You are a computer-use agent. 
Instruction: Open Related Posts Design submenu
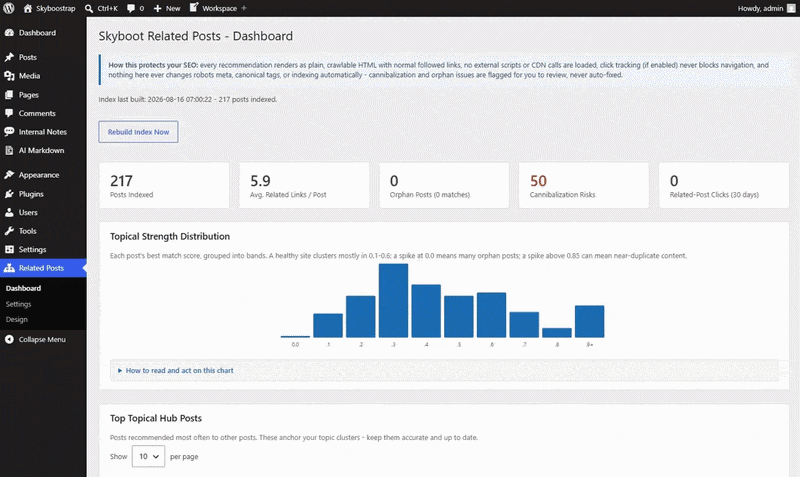(x=17, y=319)
